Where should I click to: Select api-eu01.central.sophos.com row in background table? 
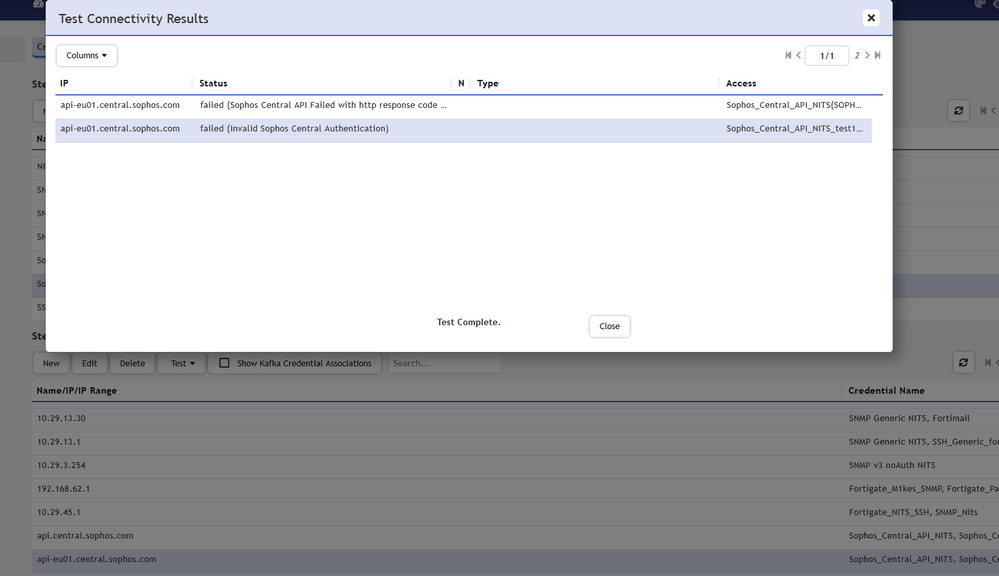515,560
